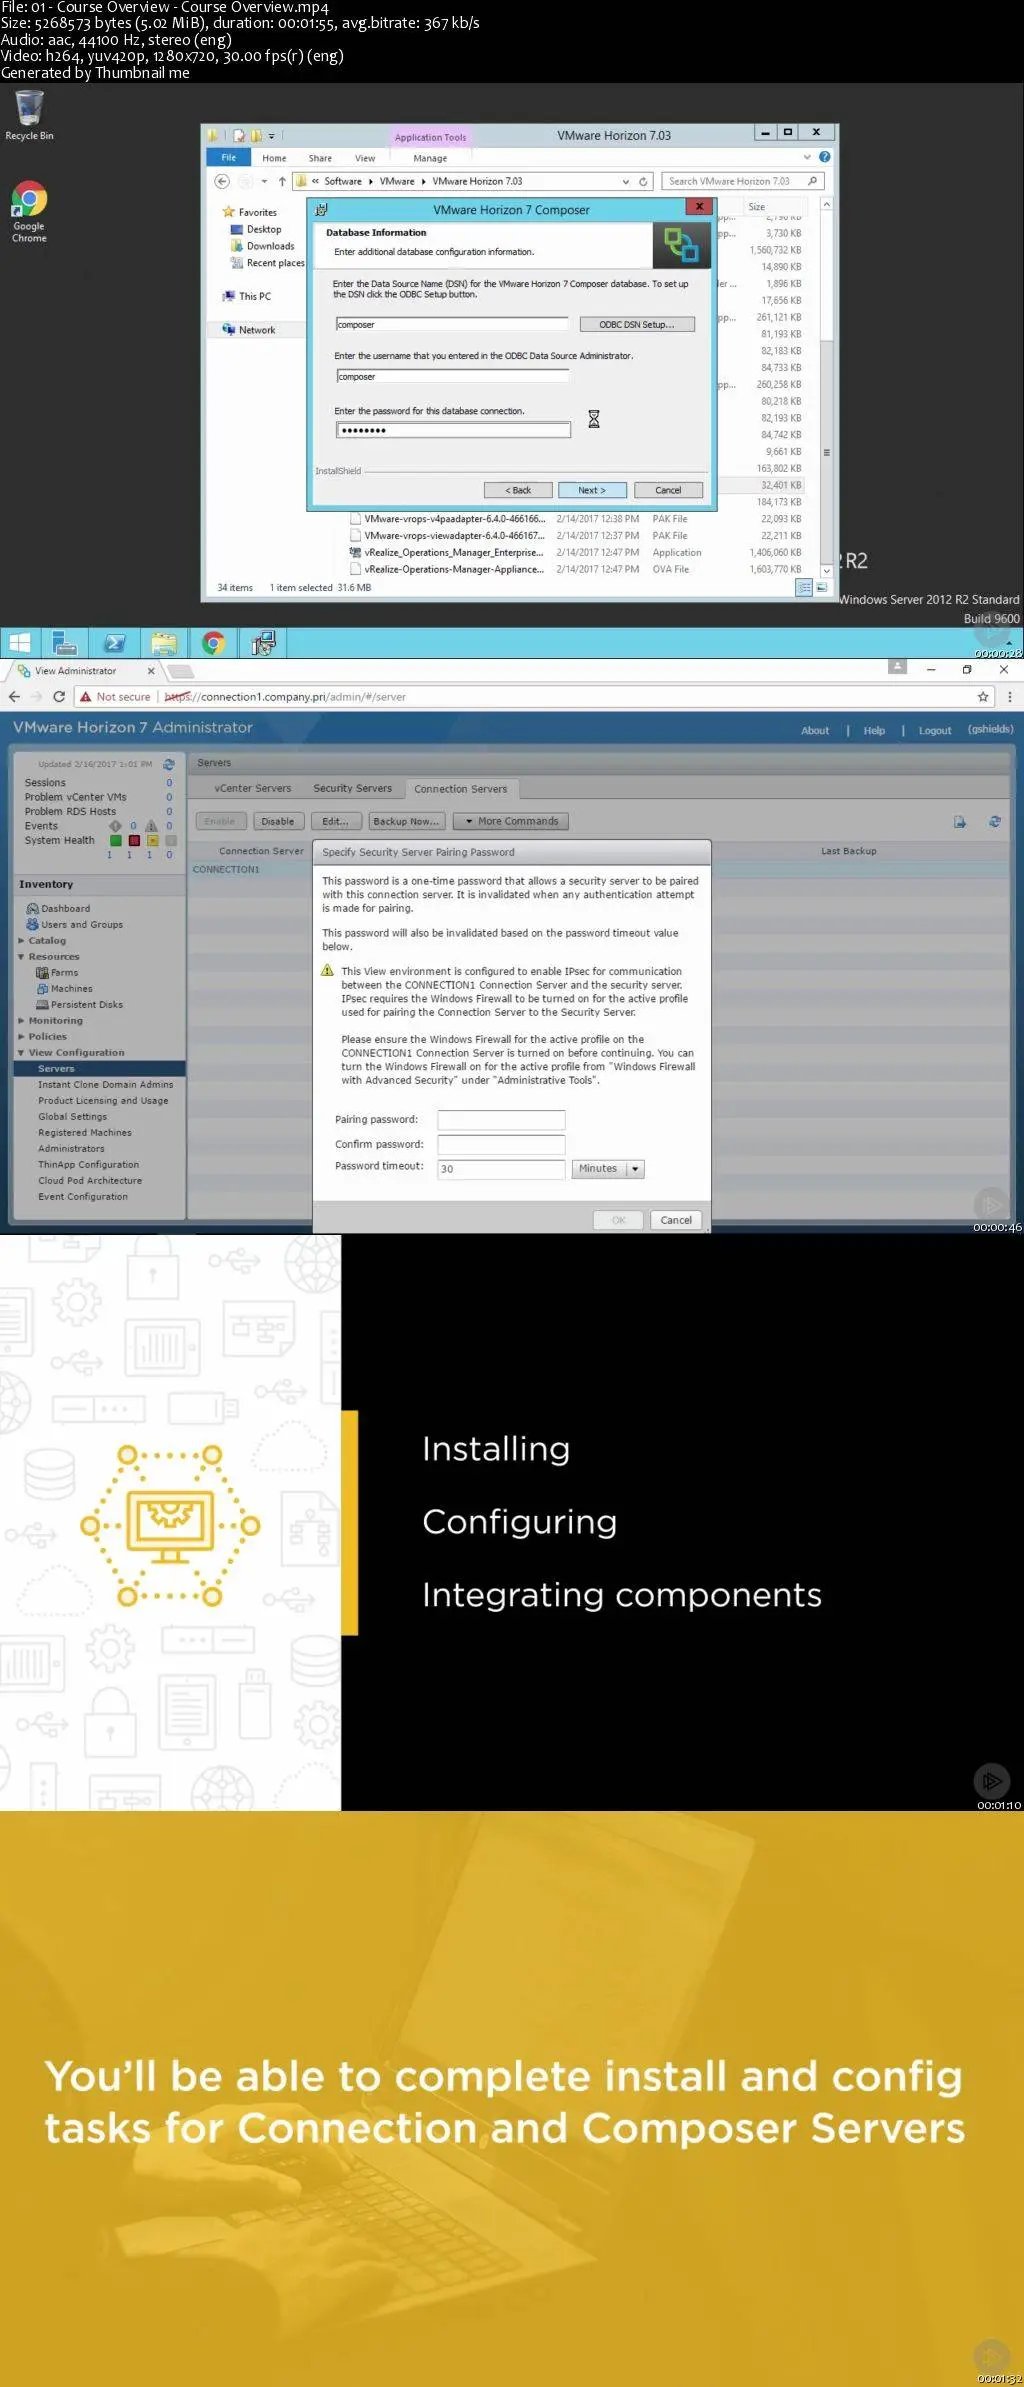The width and height of the screenshot is (1024, 2387).
Task: Bookmark this page with the star icon
Action: pyautogui.click(x=983, y=697)
